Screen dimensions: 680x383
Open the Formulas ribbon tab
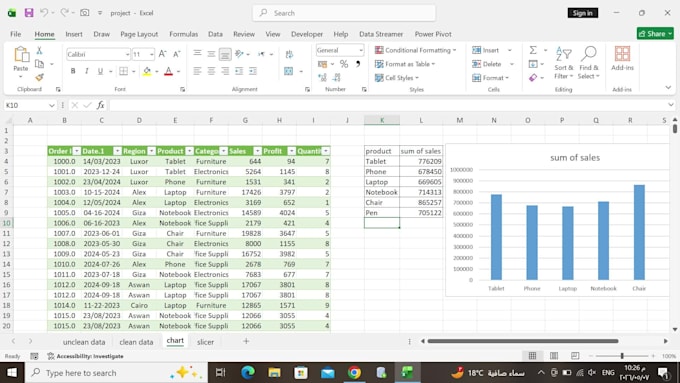click(x=183, y=34)
